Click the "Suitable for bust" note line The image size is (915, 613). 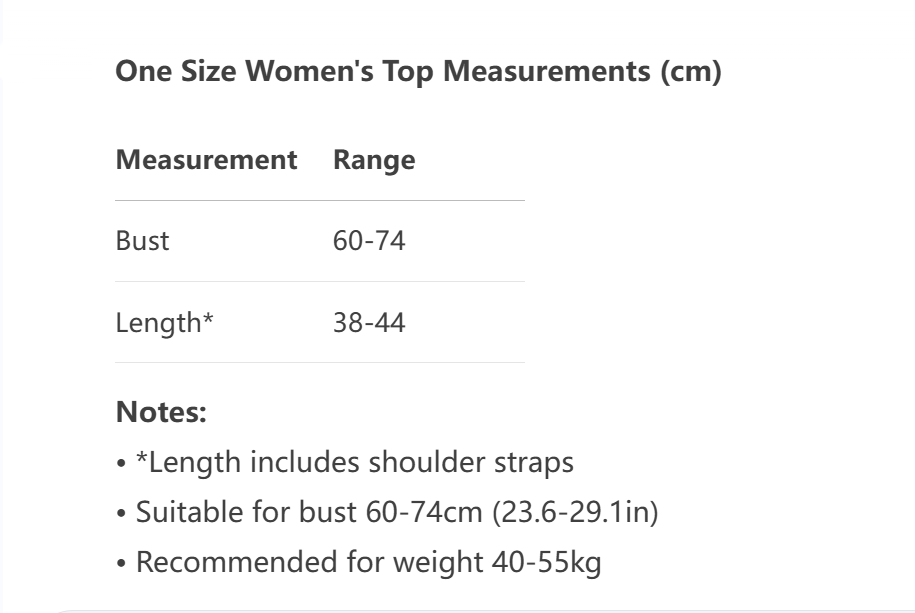[396, 512]
